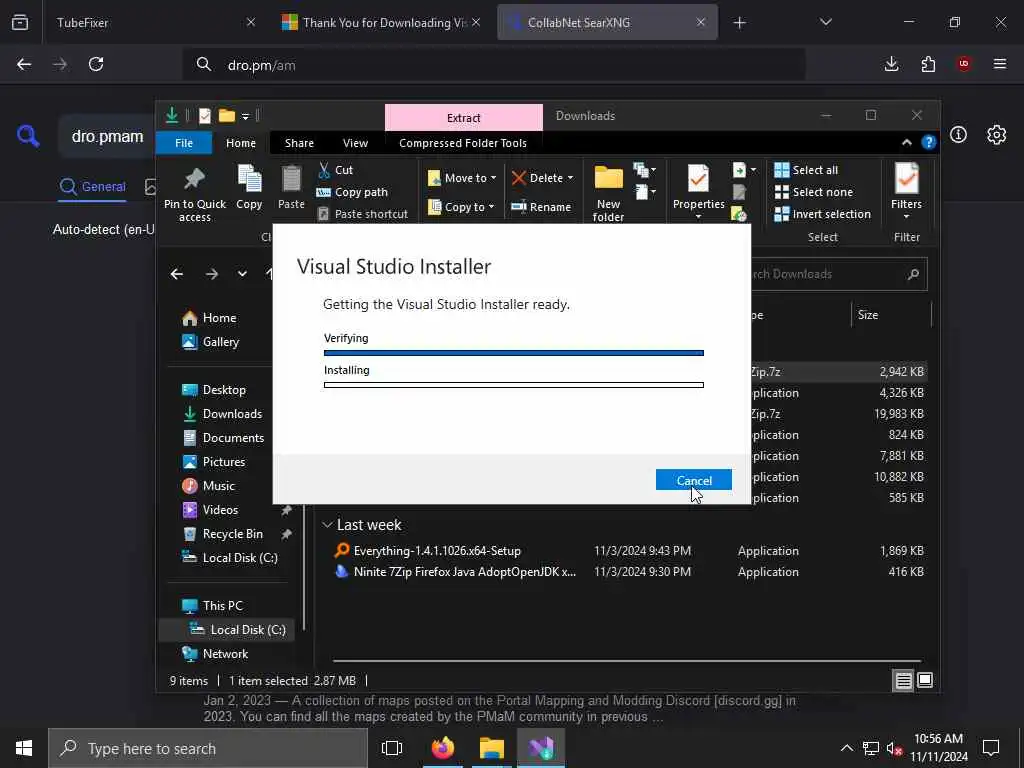Click Cut scissors in the ribbon

pyautogui.click(x=335, y=170)
